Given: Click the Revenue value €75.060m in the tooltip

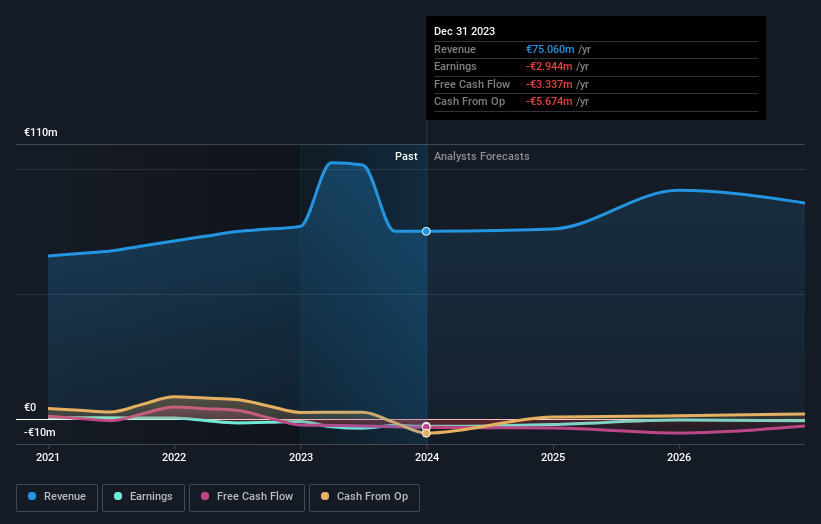Looking at the screenshot, I should coord(550,49).
